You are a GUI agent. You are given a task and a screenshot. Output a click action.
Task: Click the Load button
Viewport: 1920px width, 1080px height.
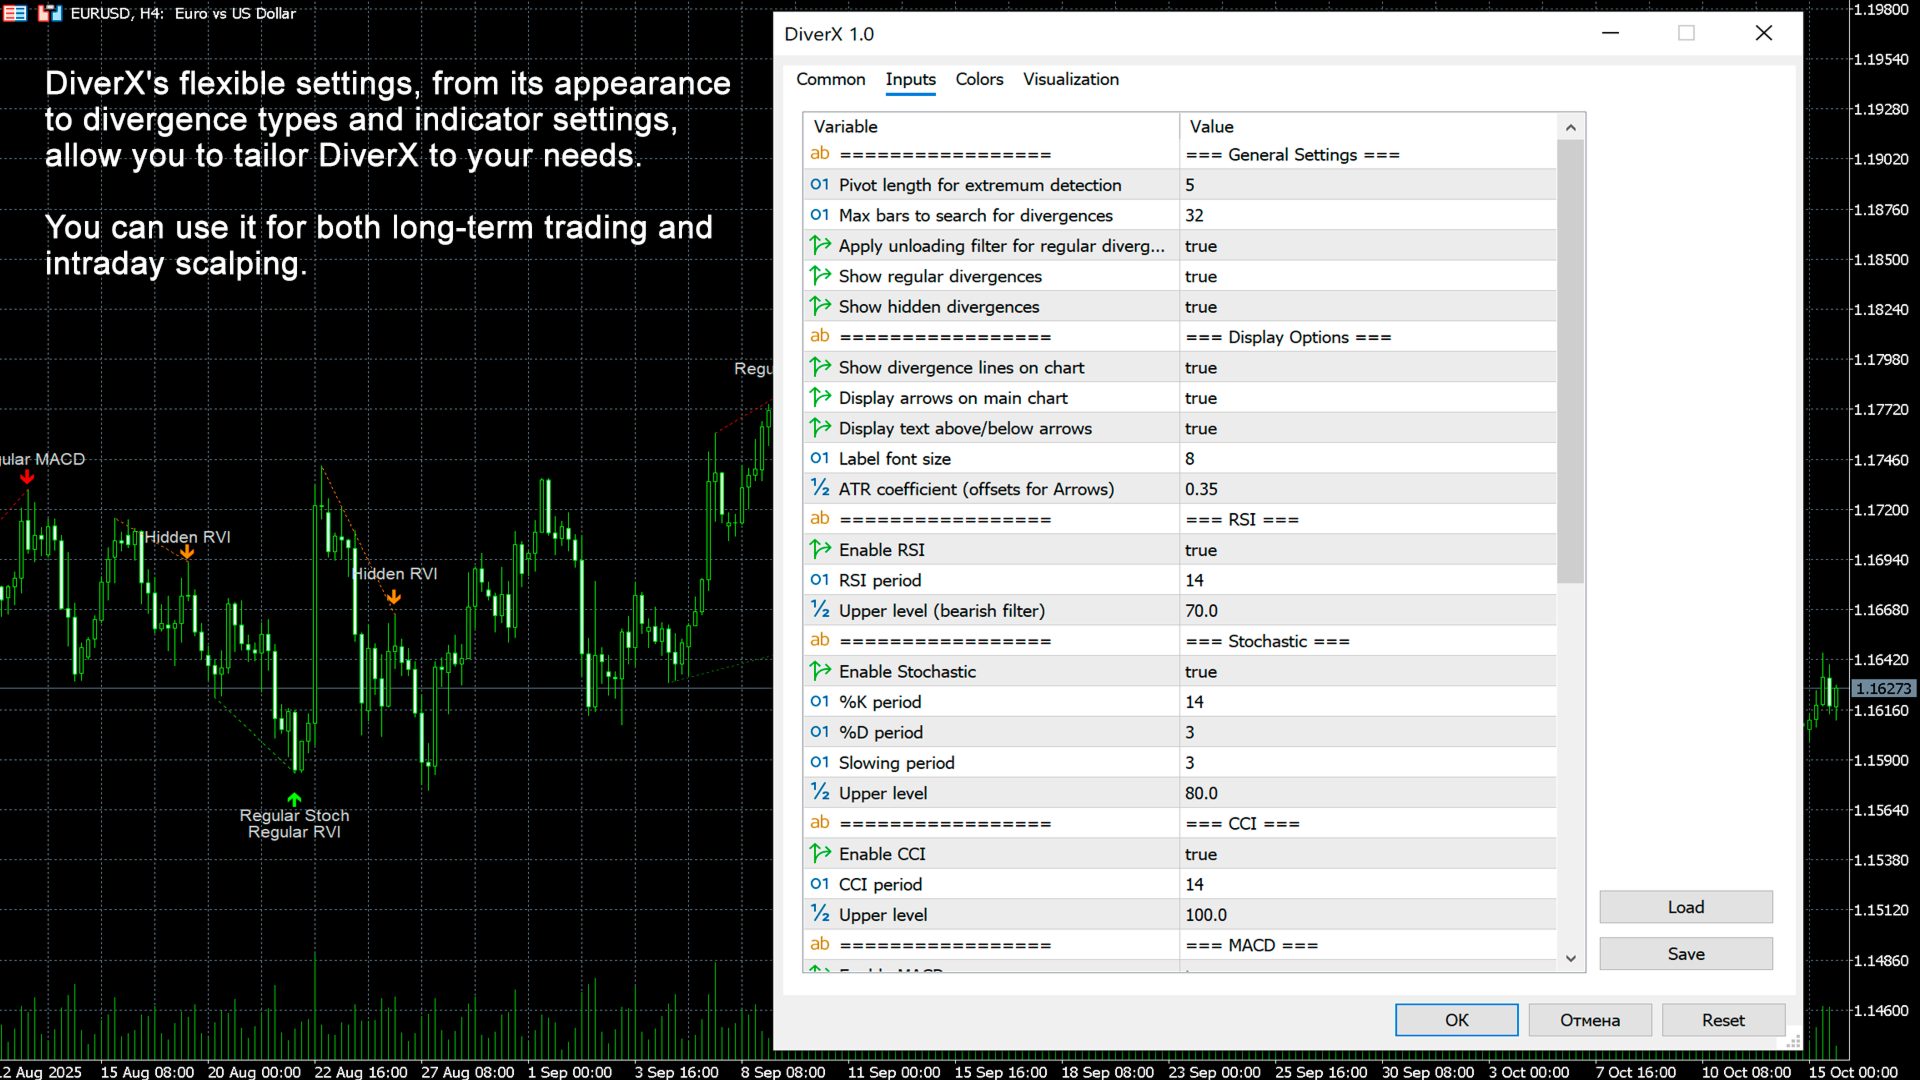point(1685,907)
